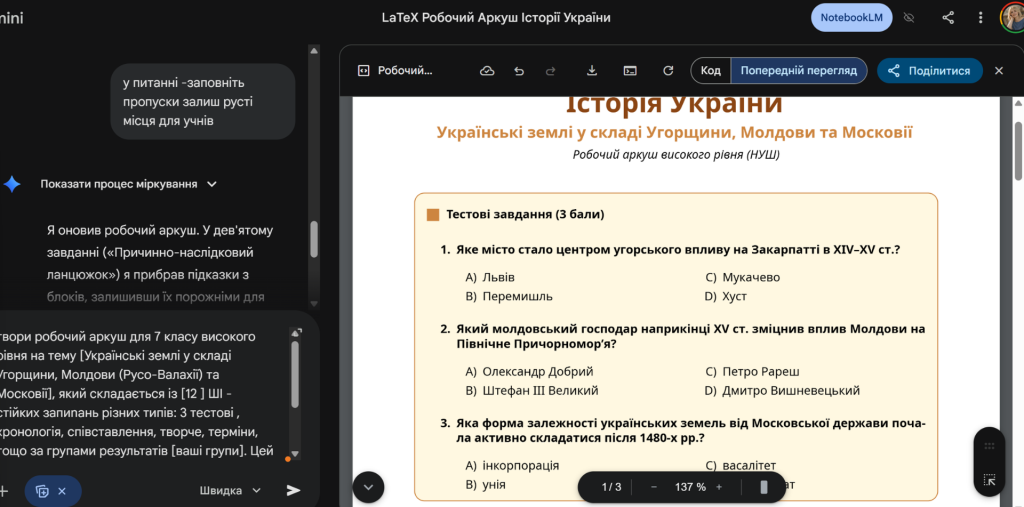The height and width of the screenshot is (507, 1024).
Task: Click the undo arrow in canvas toolbar
Action: 519,71
